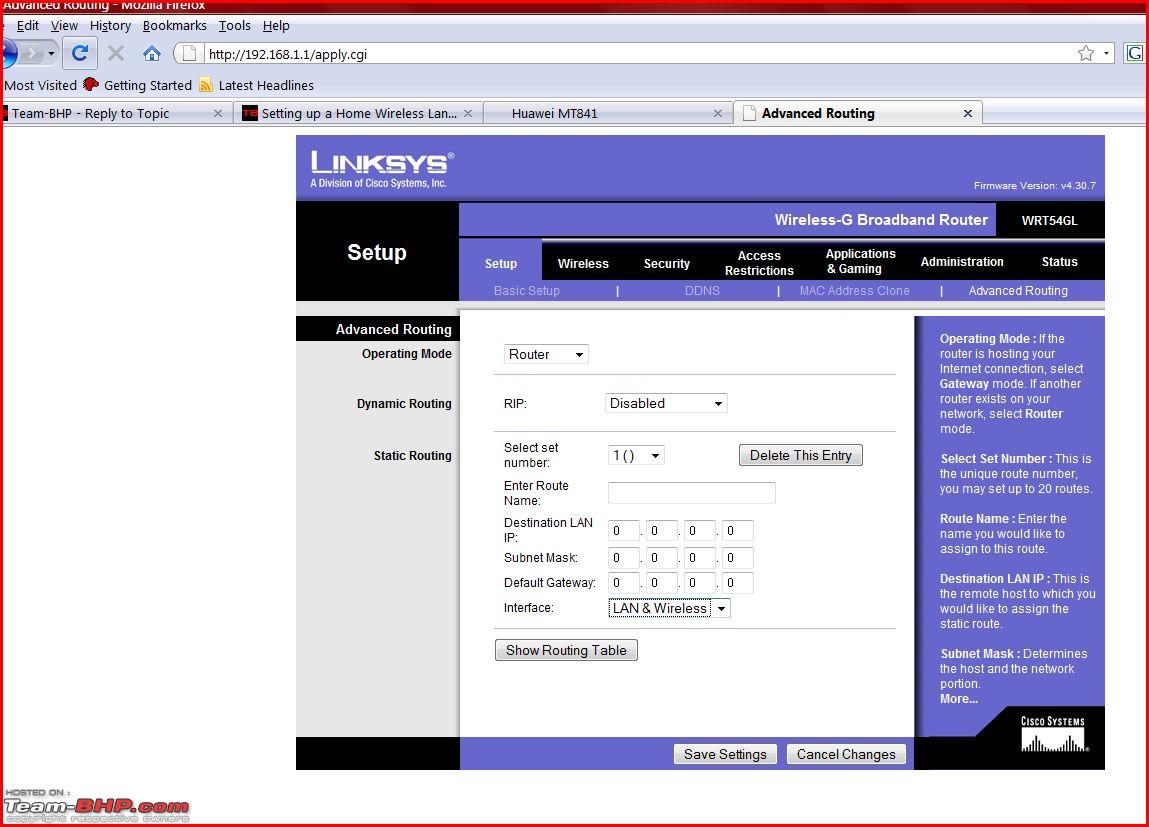Click third octet of Subnet Mask
The image size is (1149, 827).
700,558
